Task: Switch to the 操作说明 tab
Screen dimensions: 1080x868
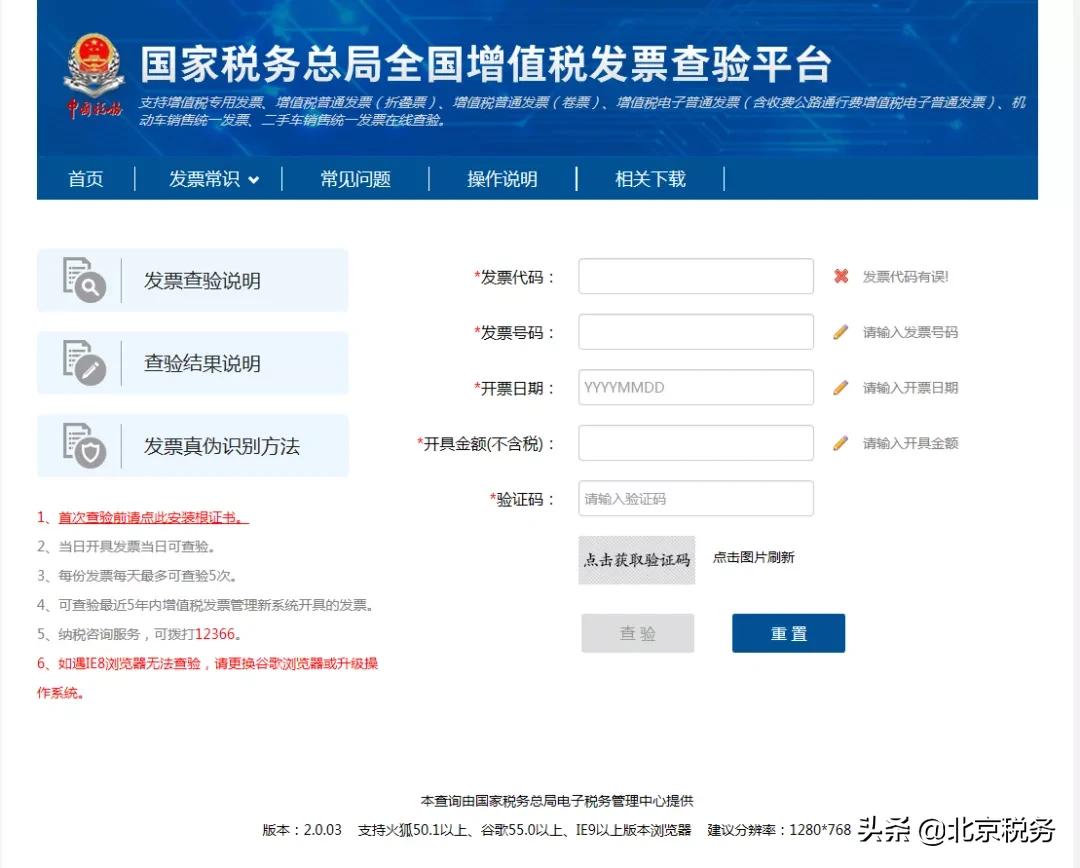Action: point(503,179)
